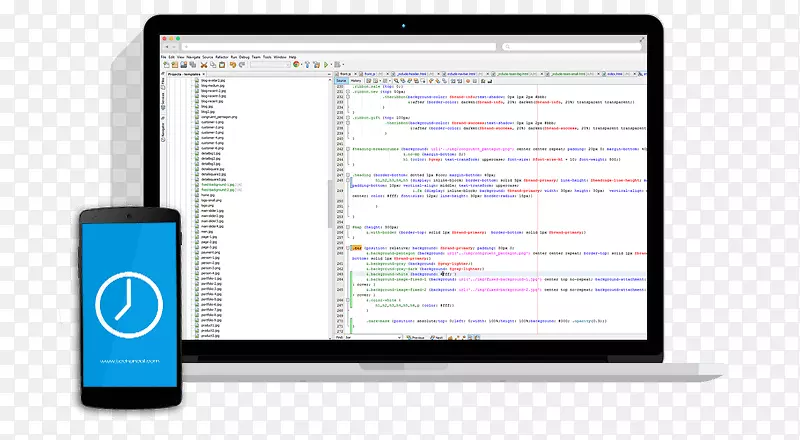Select the Projects panel tab
800x440 pixels.
click(181, 74)
